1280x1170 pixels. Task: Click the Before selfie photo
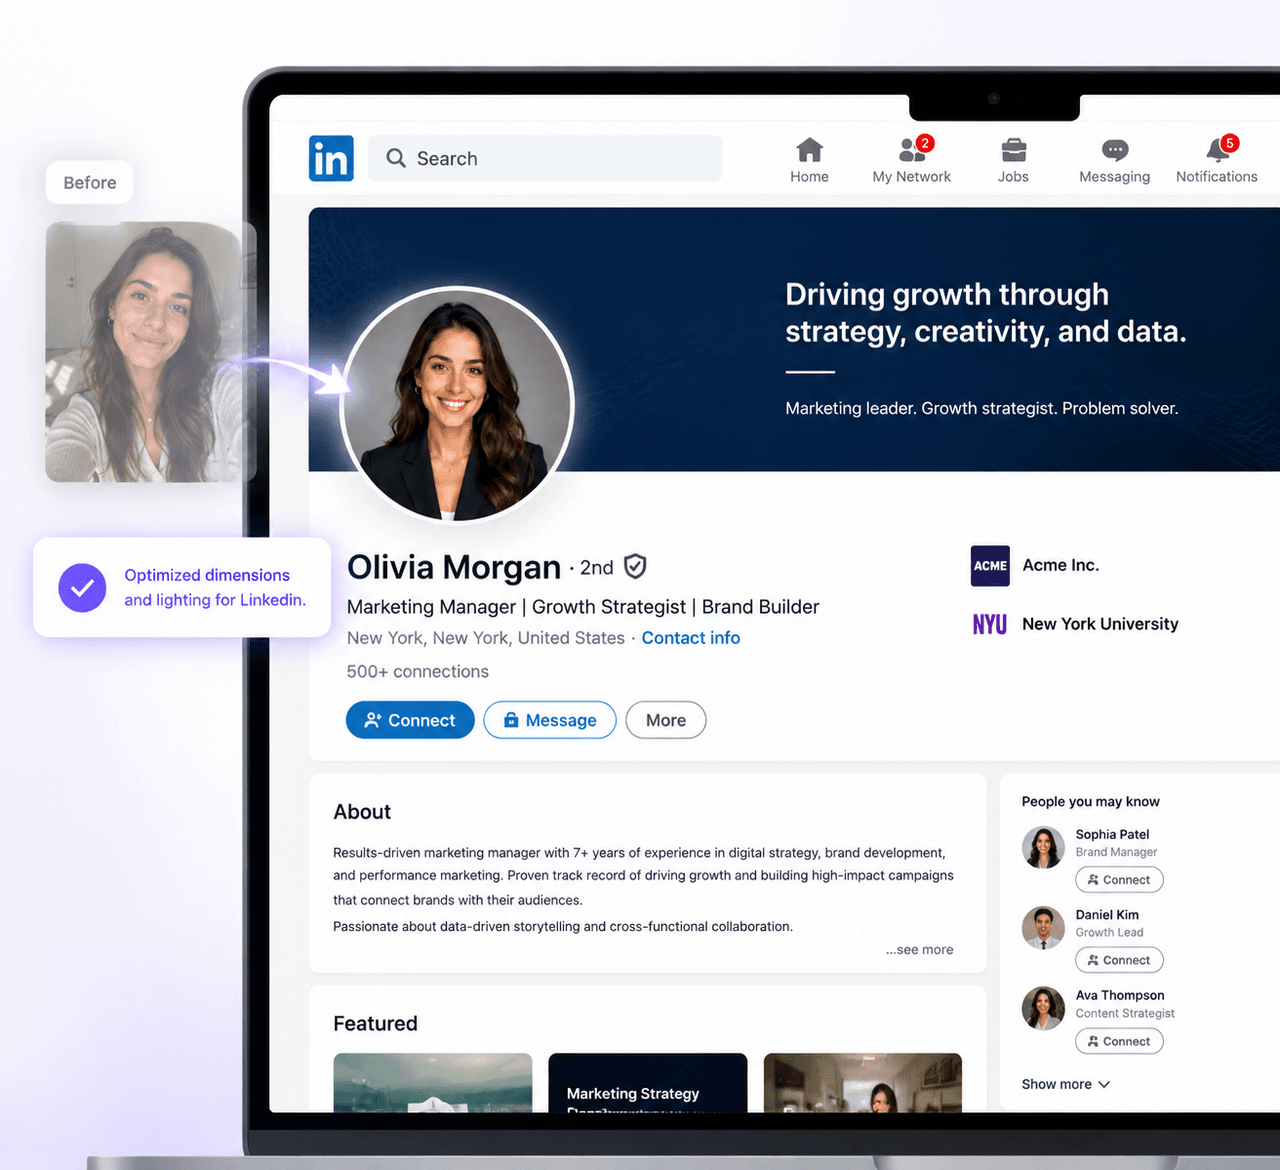pyautogui.click(x=151, y=352)
